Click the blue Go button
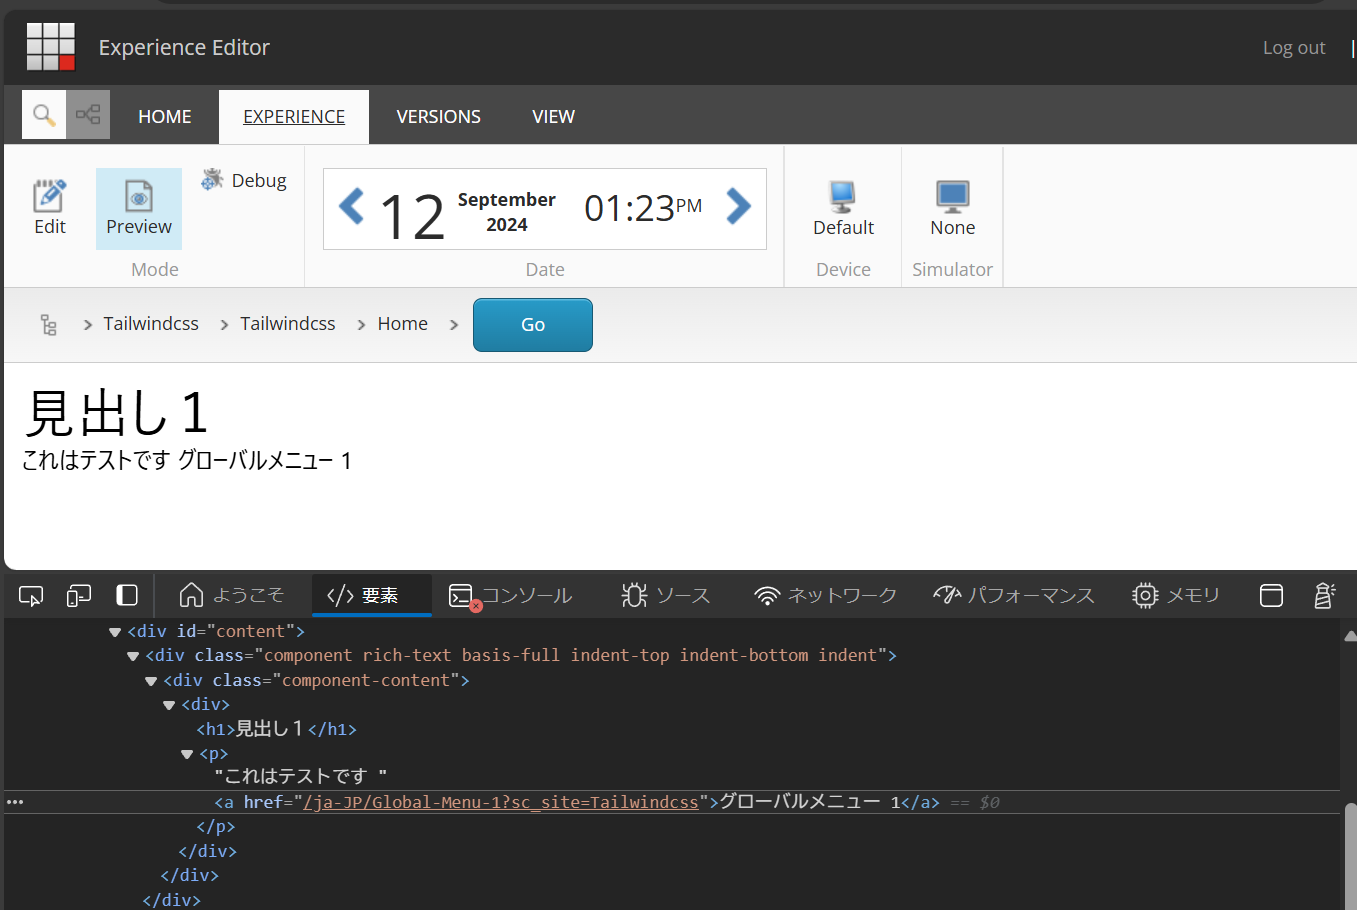The width and height of the screenshot is (1357, 910). pos(533,325)
